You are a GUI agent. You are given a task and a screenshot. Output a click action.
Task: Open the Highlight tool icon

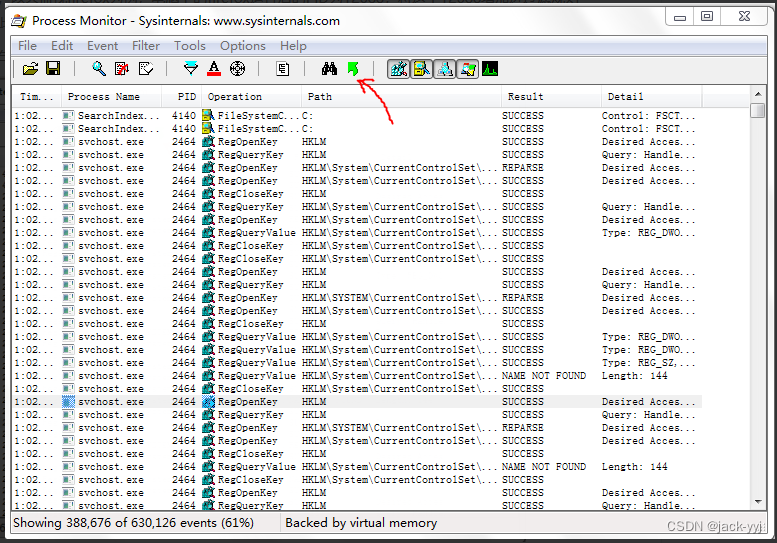[x=214, y=69]
